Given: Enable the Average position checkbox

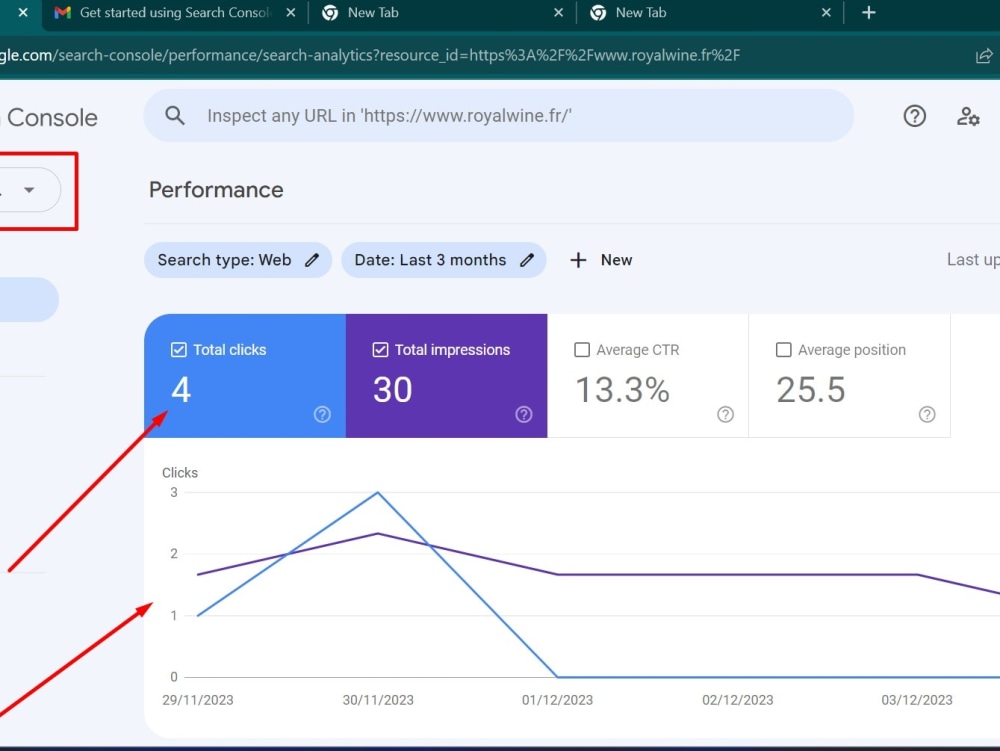Looking at the screenshot, I should [x=783, y=349].
